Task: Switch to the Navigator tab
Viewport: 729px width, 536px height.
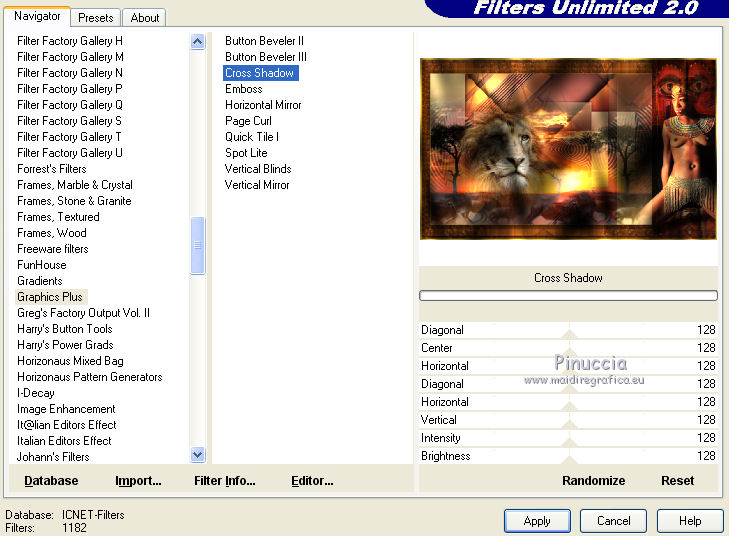Action: (37, 16)
